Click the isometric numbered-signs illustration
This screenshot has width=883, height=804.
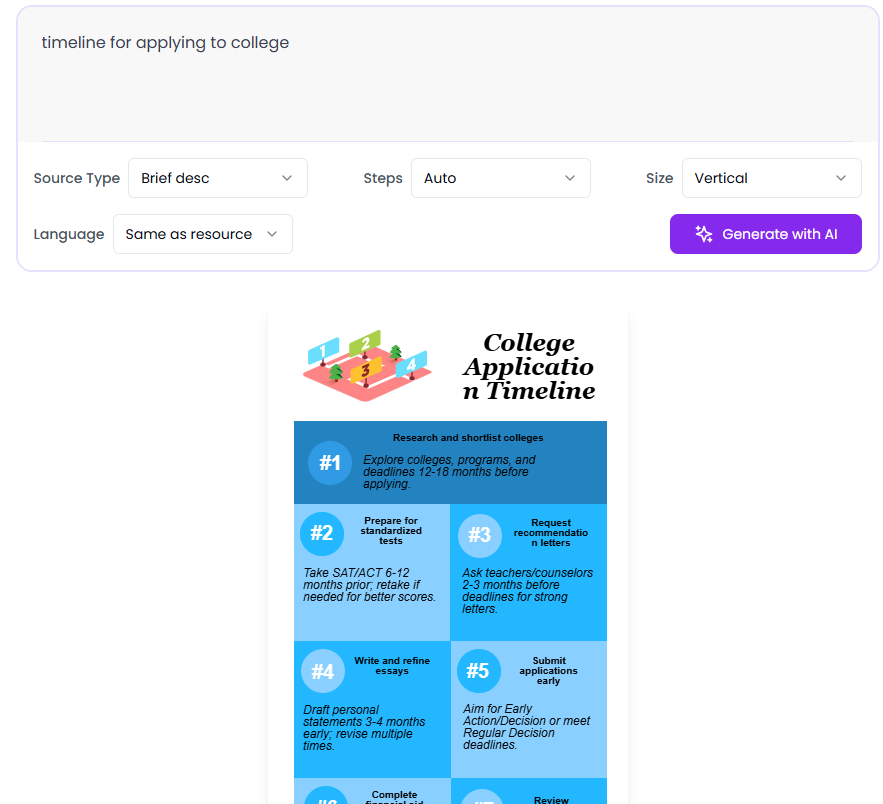(x=367, y=365)
